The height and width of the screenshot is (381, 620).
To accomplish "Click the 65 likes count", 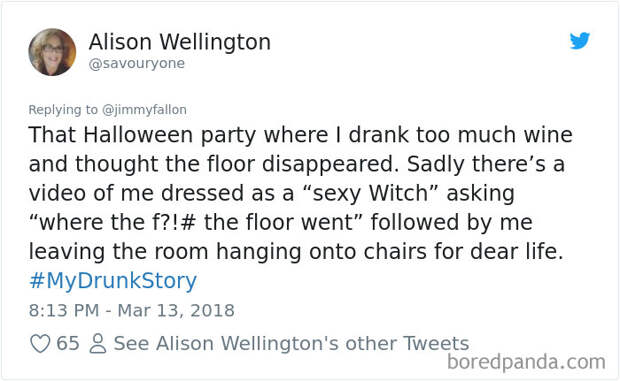I will [68, 343].
